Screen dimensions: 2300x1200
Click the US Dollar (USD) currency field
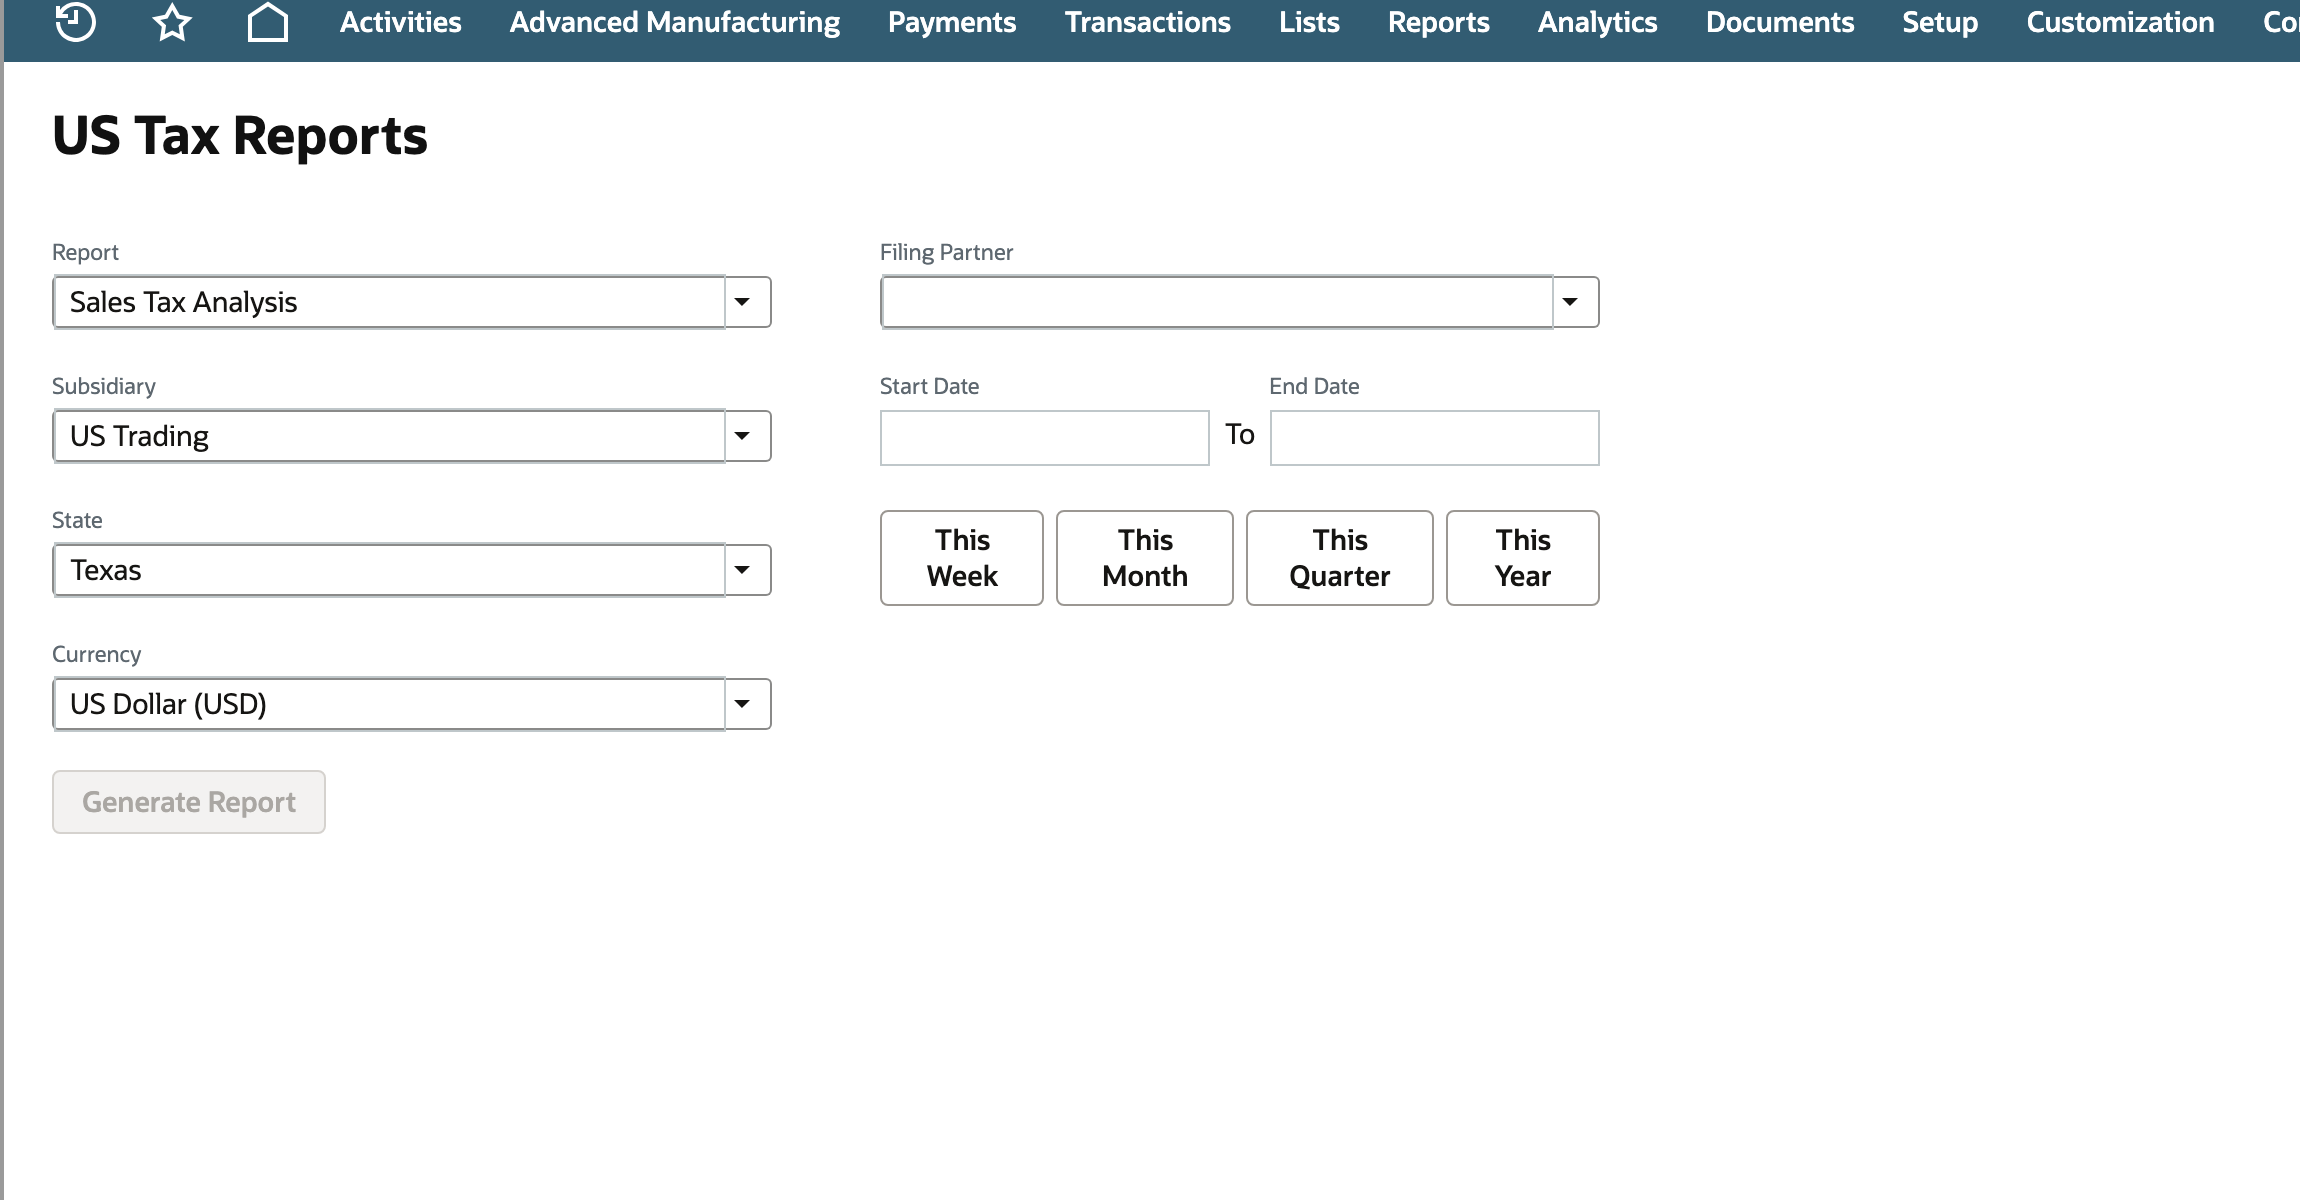[389, 704]
